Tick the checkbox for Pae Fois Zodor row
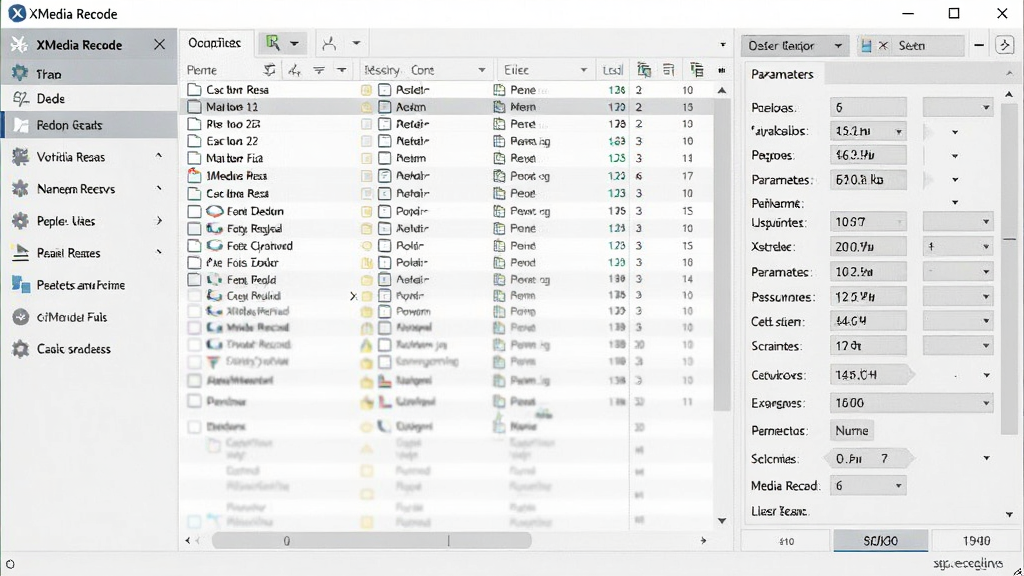The image size is (1024, 576). (194, 263)
